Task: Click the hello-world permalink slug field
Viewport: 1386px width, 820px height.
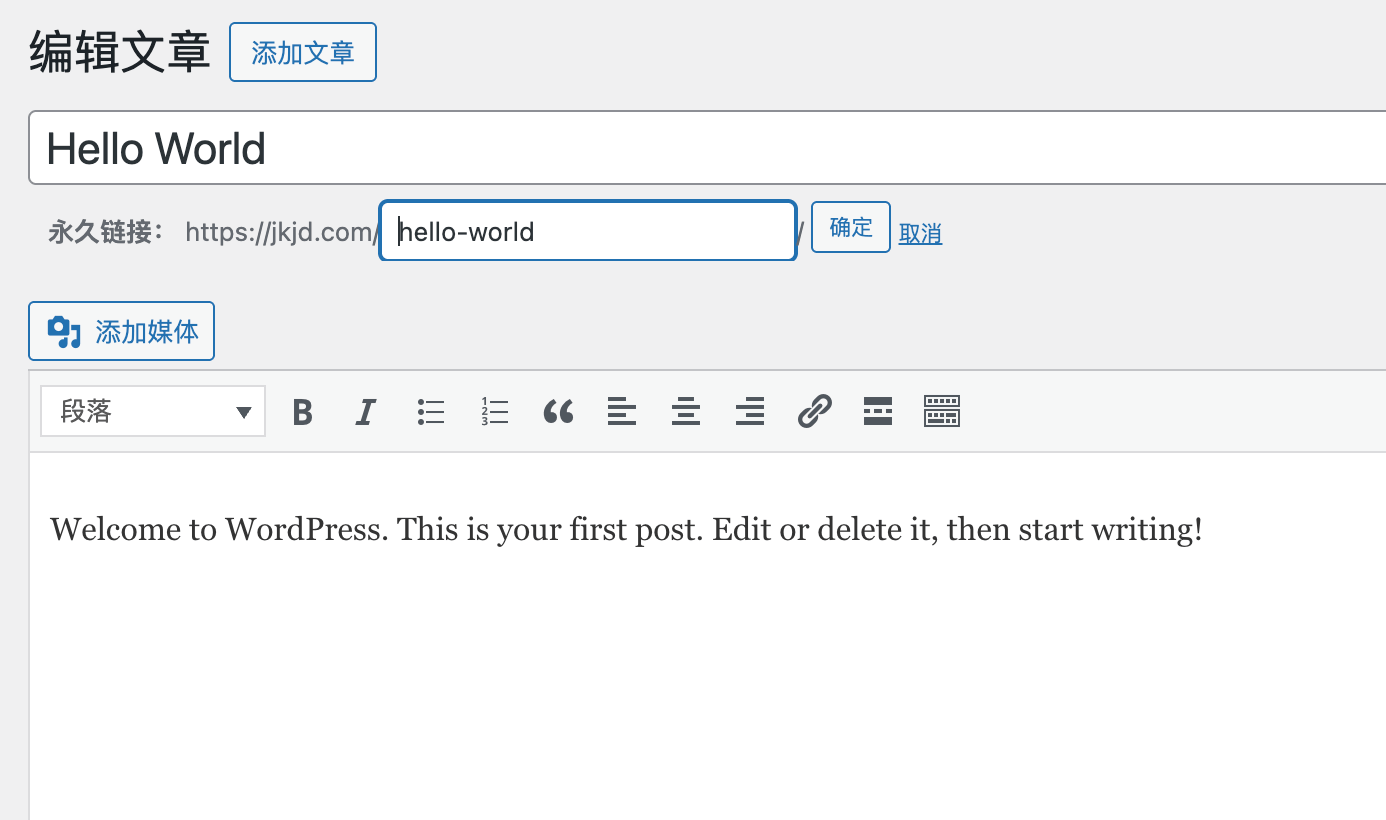Action: point(588,232)
